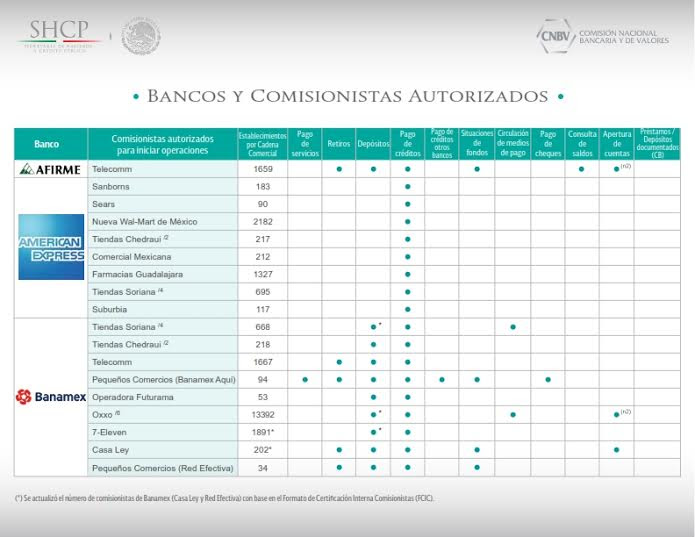The image size is (695, 537).
Task: Click the Circulación de medios dot for Oxxo
Action: [513, 415]
